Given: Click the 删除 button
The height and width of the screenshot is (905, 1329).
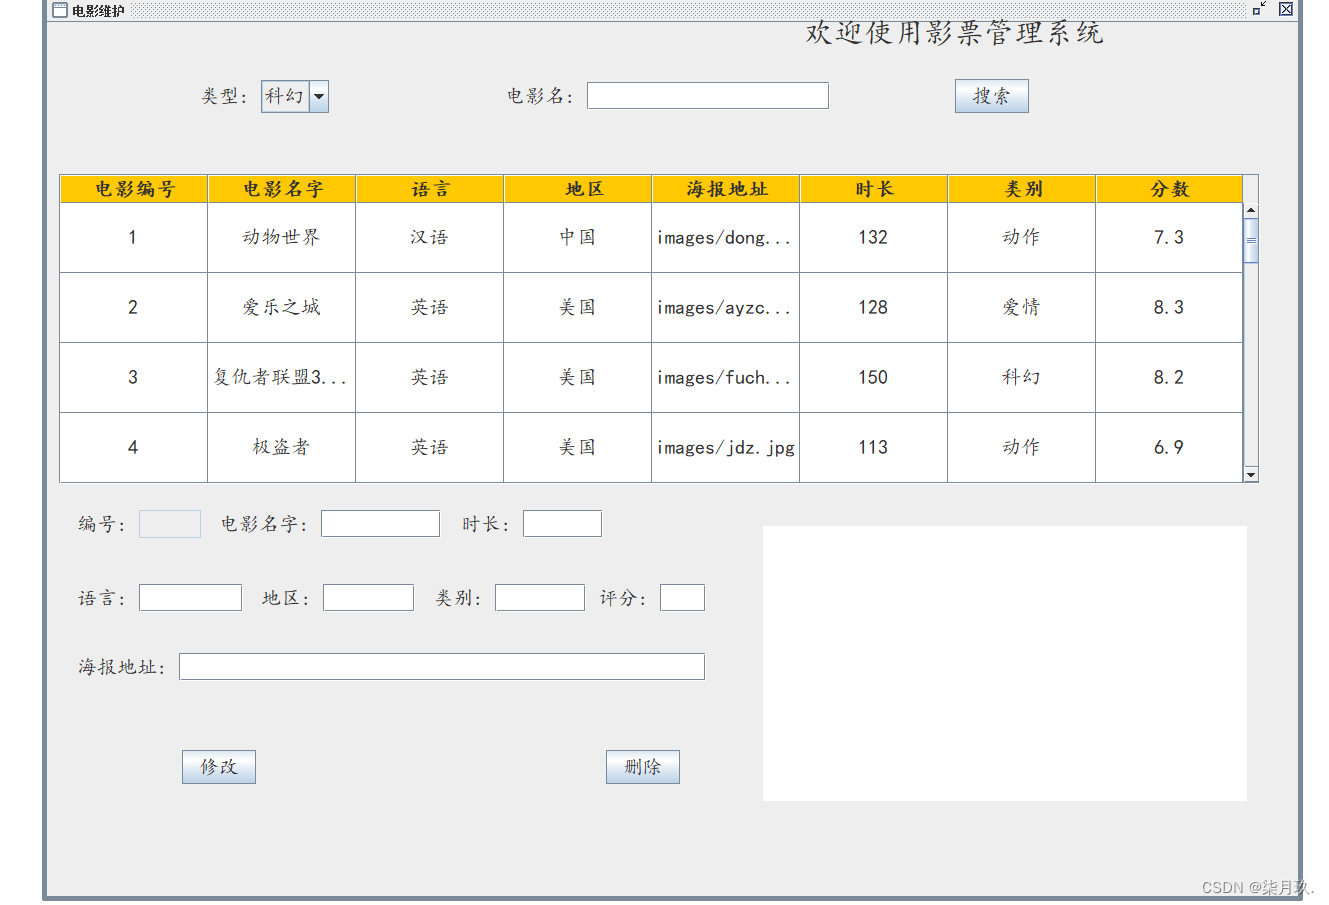Looking at the screenshot, I should pyautogui.click(x=643, y=767).
